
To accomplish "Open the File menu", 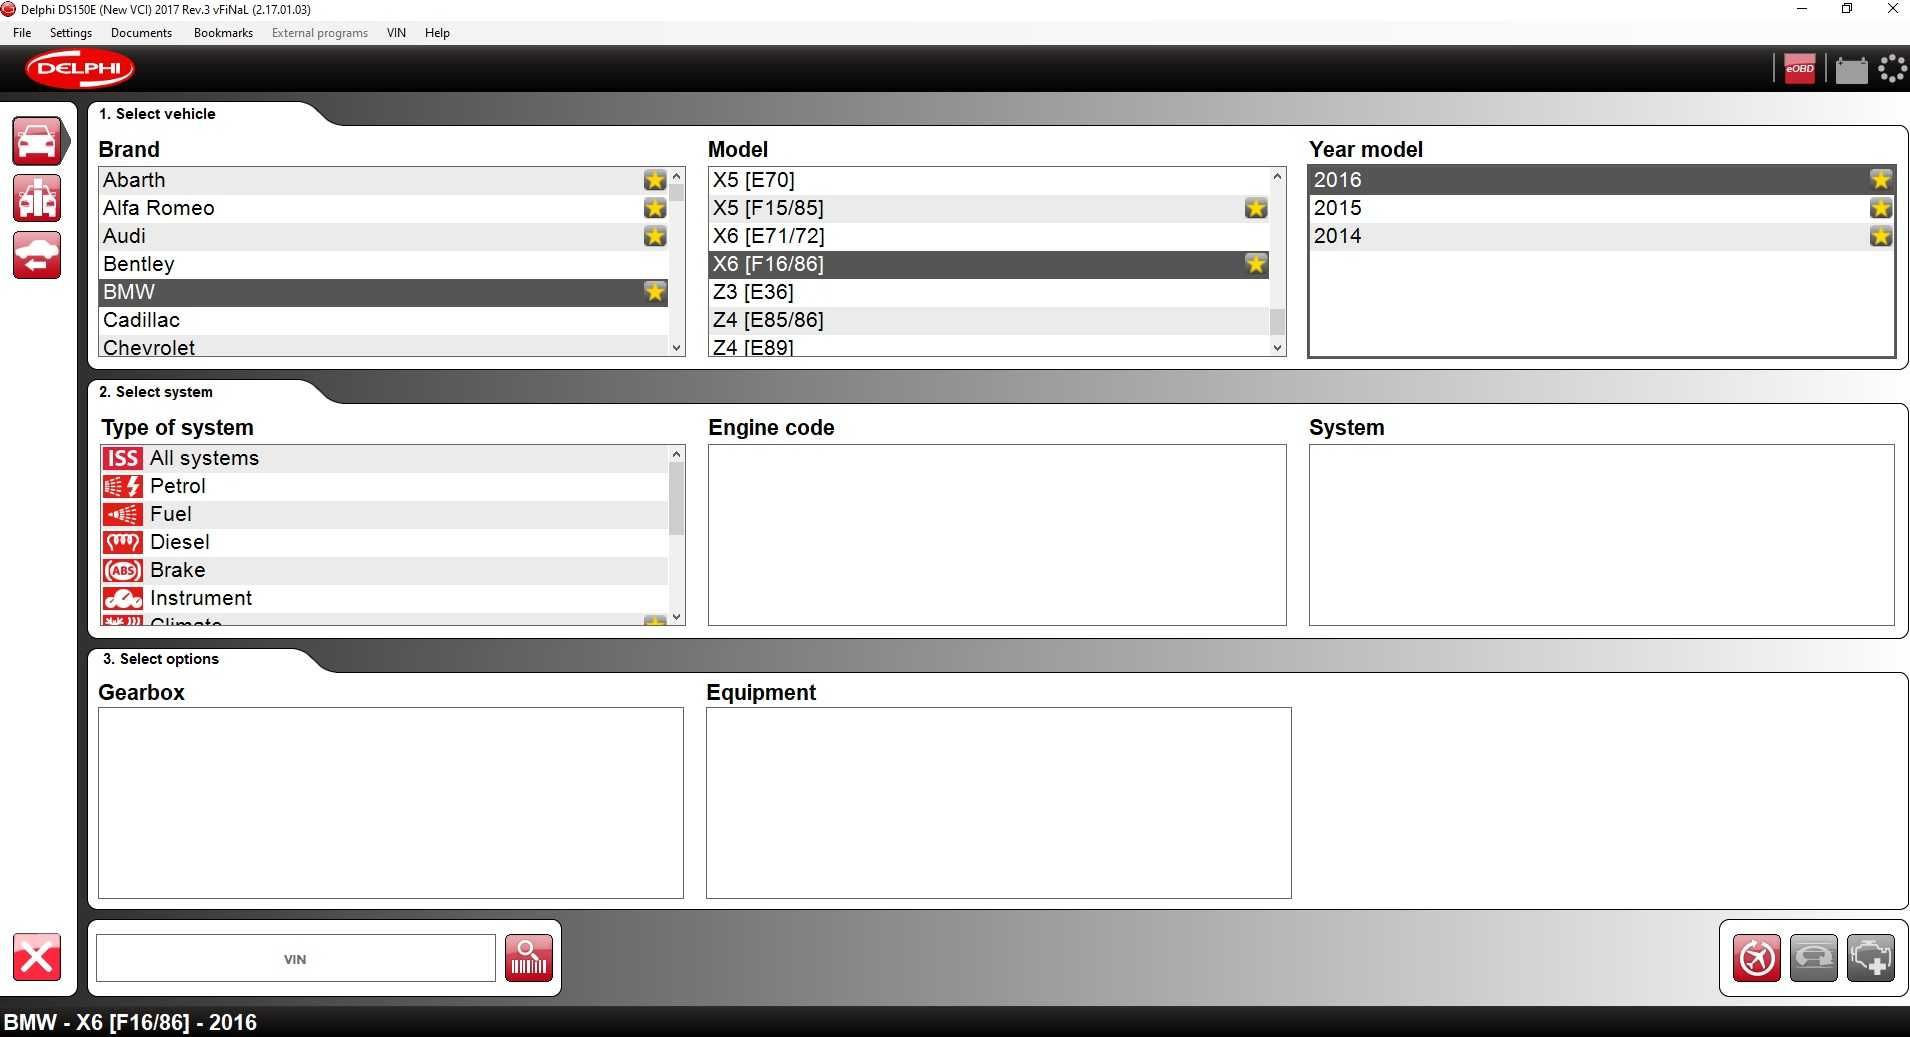I will (22, 33).
